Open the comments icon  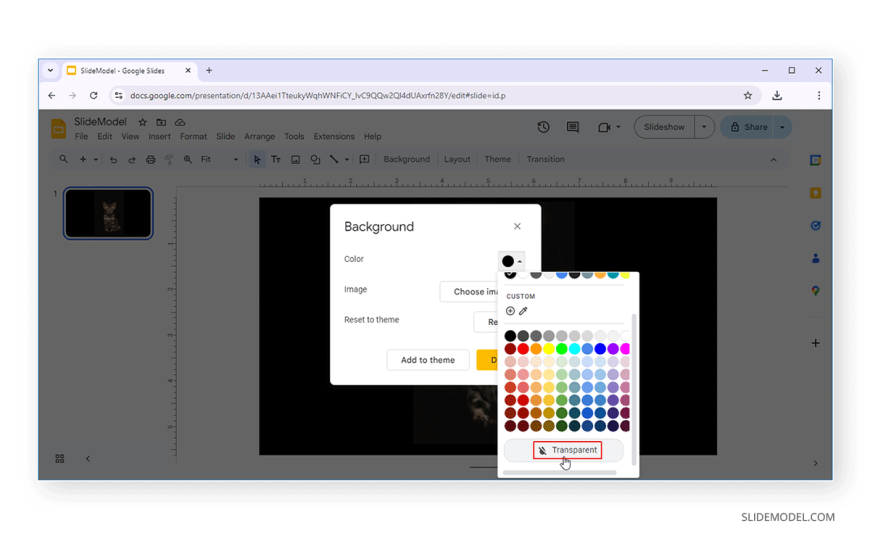[x=573, y=127]
